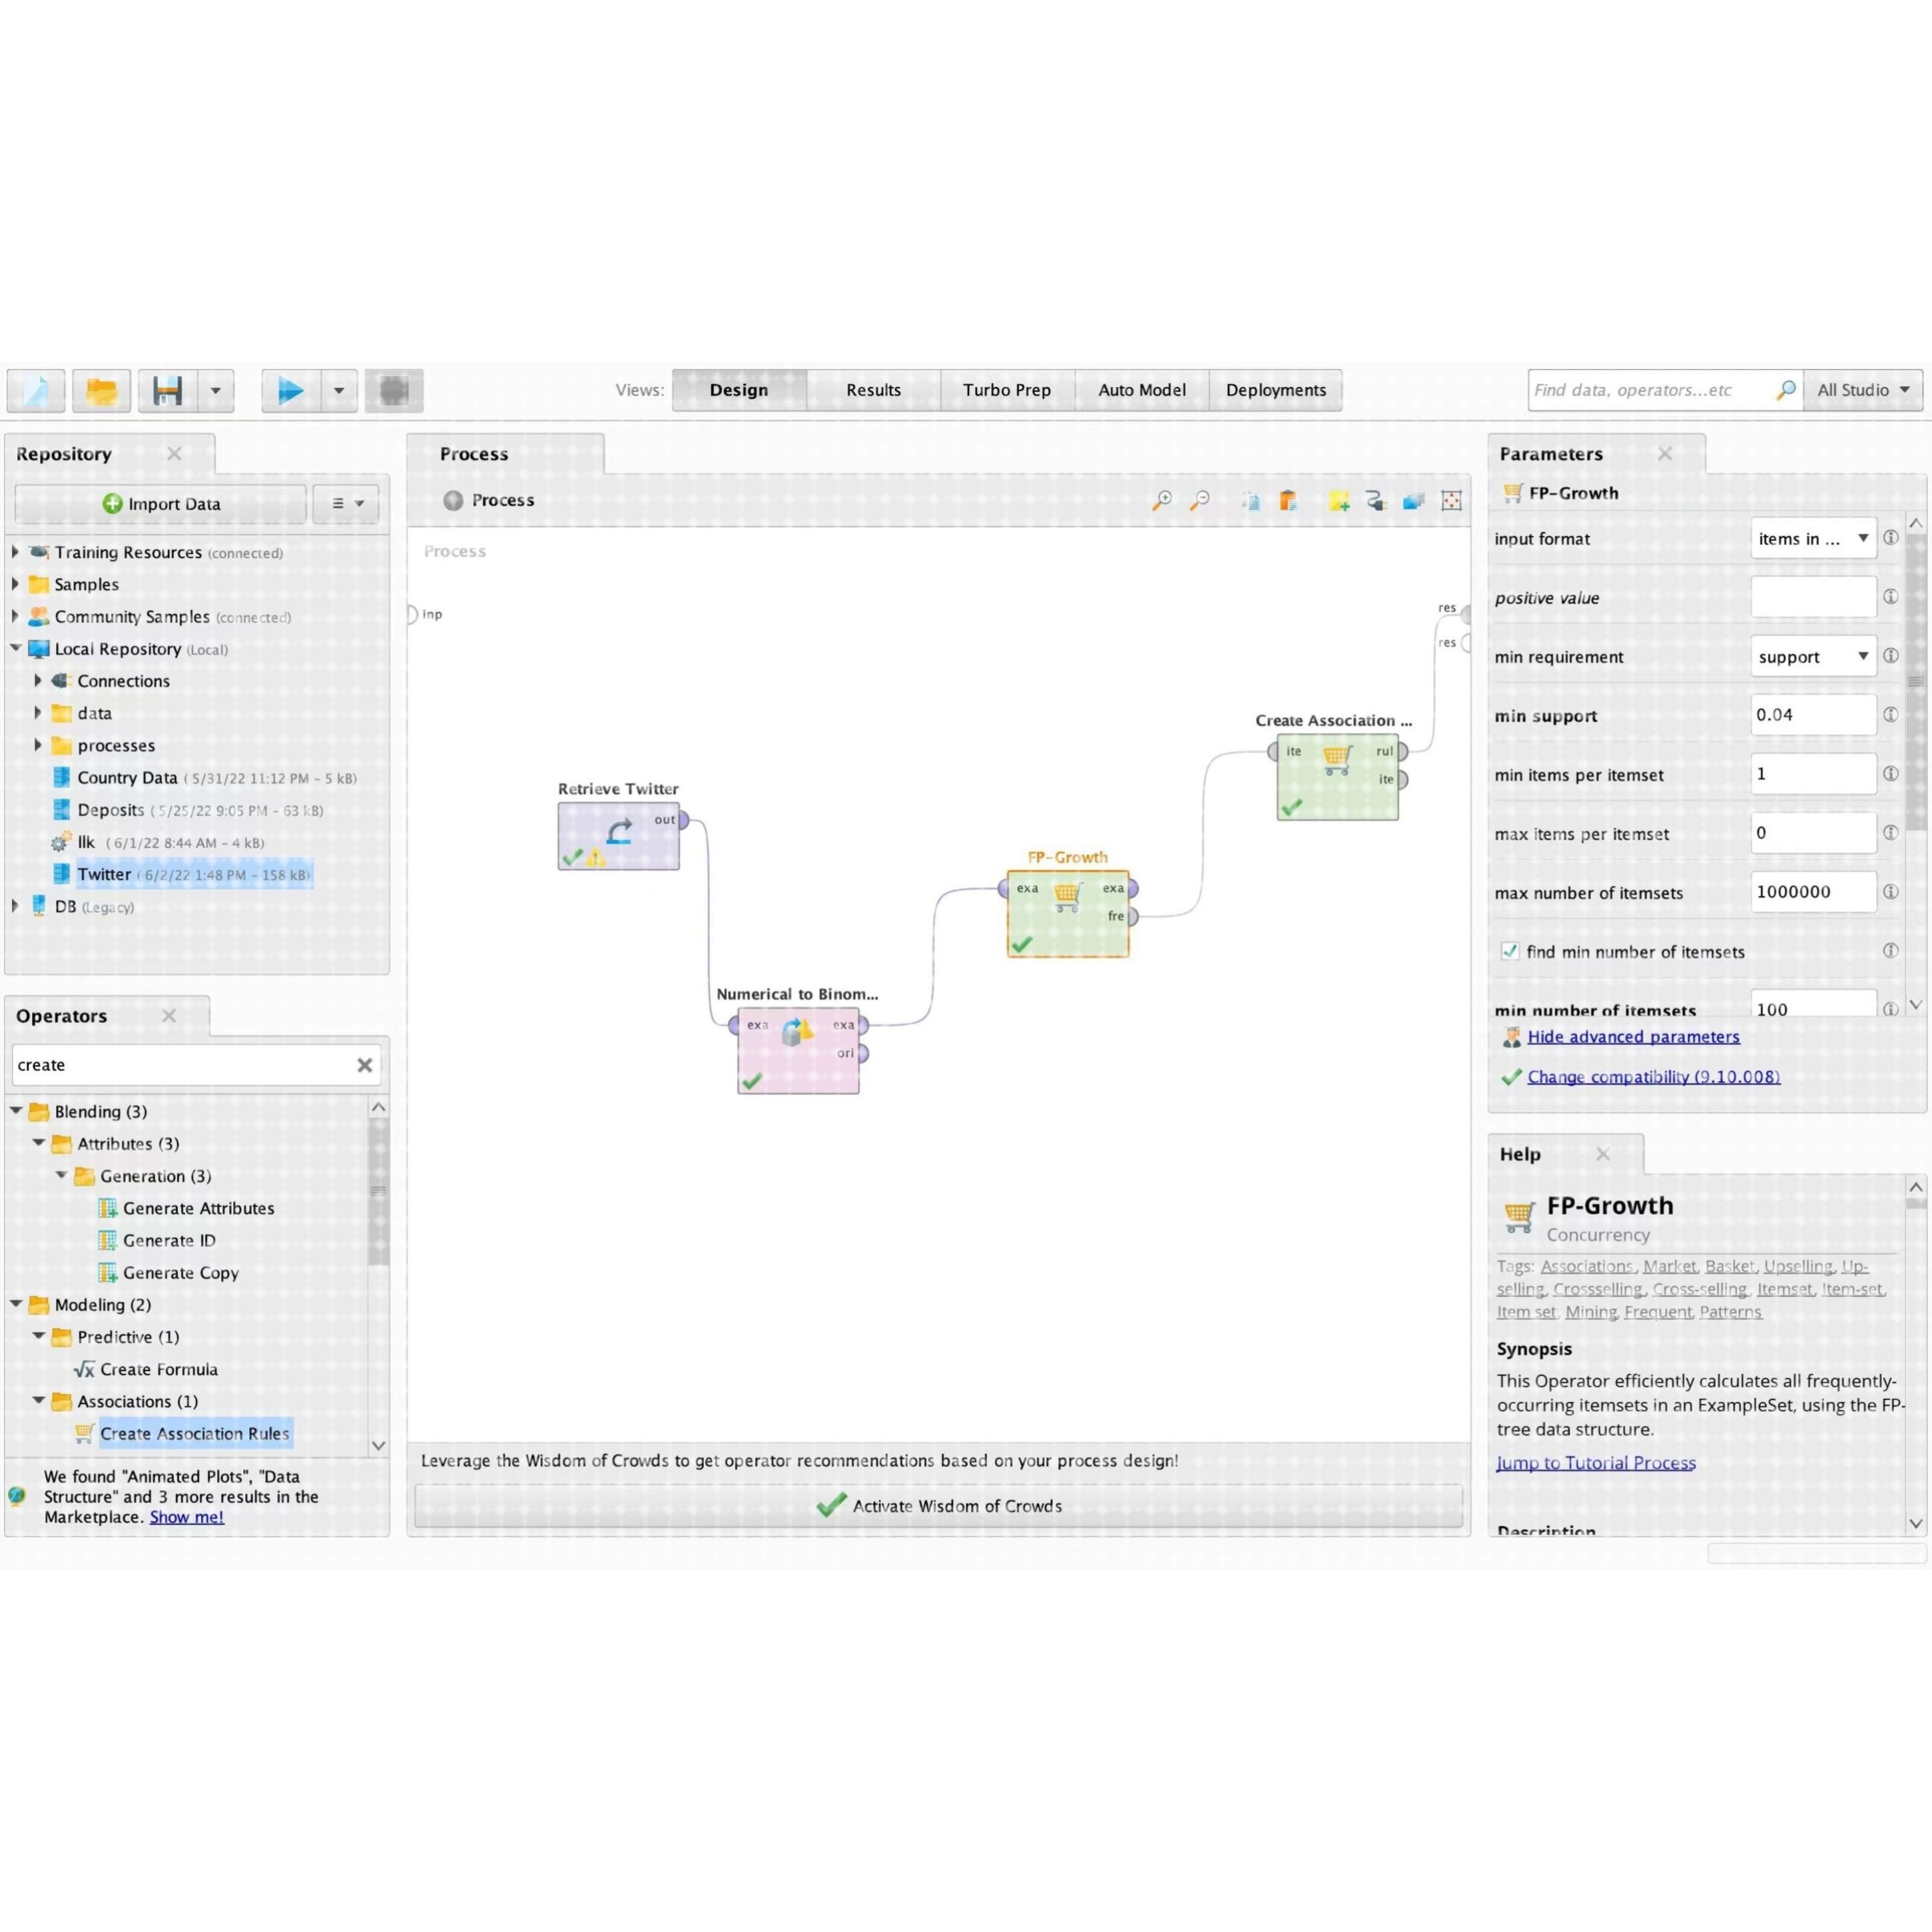The height and width of the screenshot is (1932, 1932).
Task: Select the FP-Growth operator on the canvas
Action: click(x=1067, y=917)
